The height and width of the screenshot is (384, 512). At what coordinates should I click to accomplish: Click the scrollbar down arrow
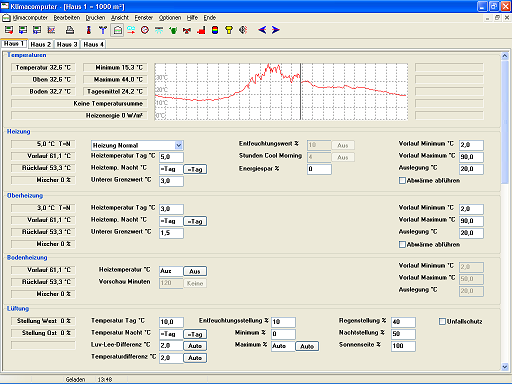(505, 367)
